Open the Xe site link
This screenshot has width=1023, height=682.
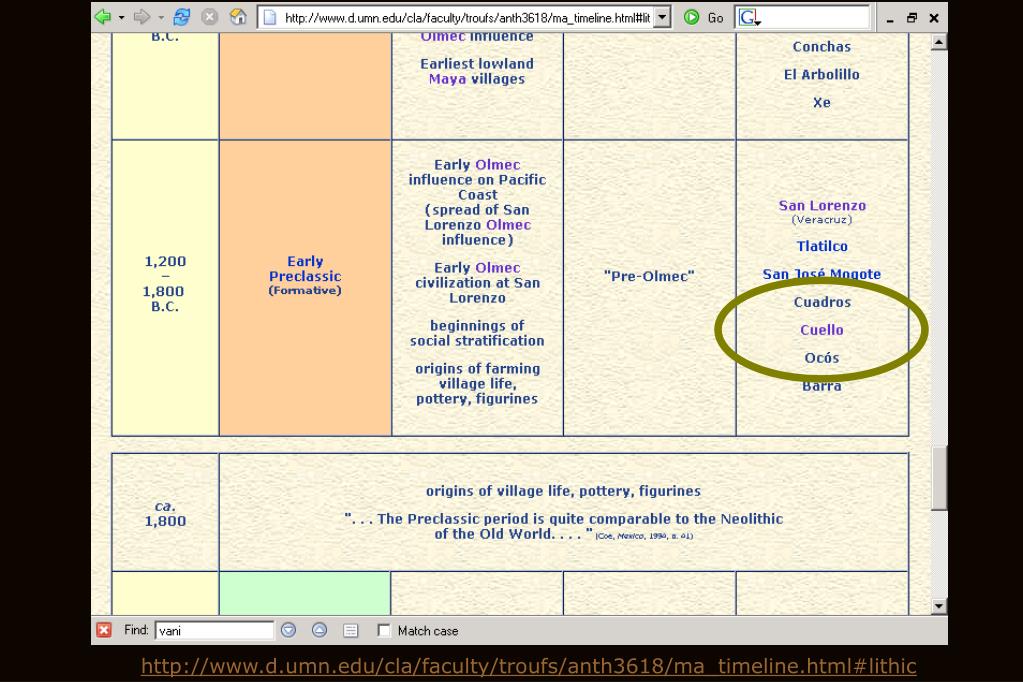click(x=821, y=102)
